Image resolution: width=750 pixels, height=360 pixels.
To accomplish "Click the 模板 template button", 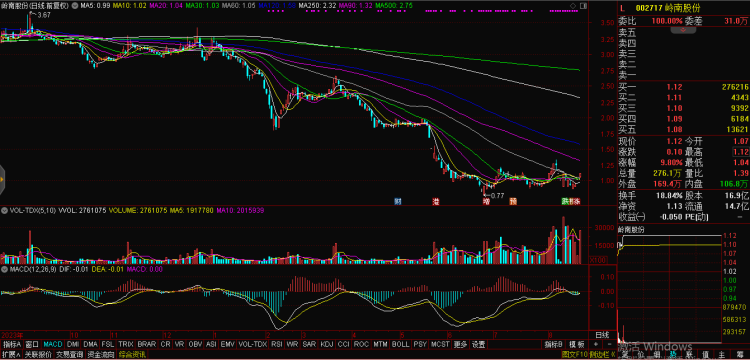I will 577,344.
